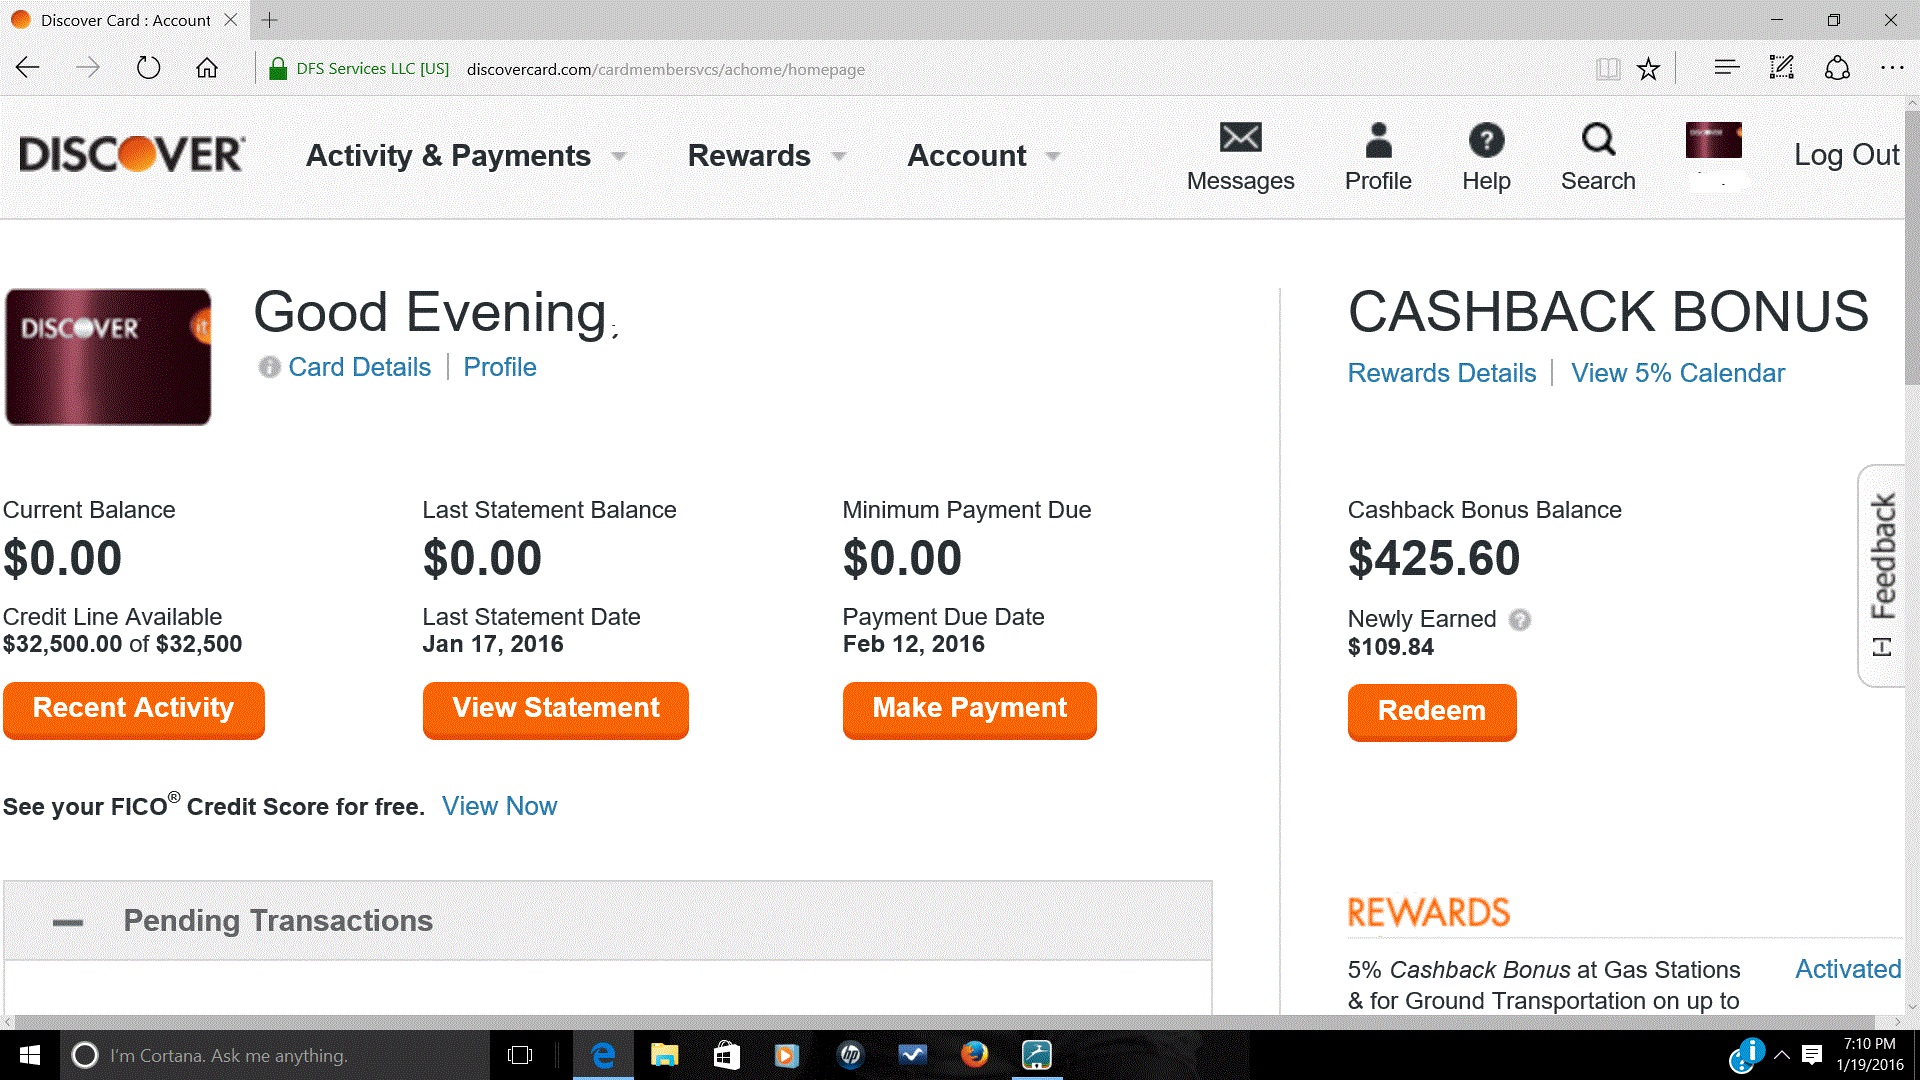Open a new browser tab
The width and height of the screenshot is (1920, 1080).
(x=270, y=20)
